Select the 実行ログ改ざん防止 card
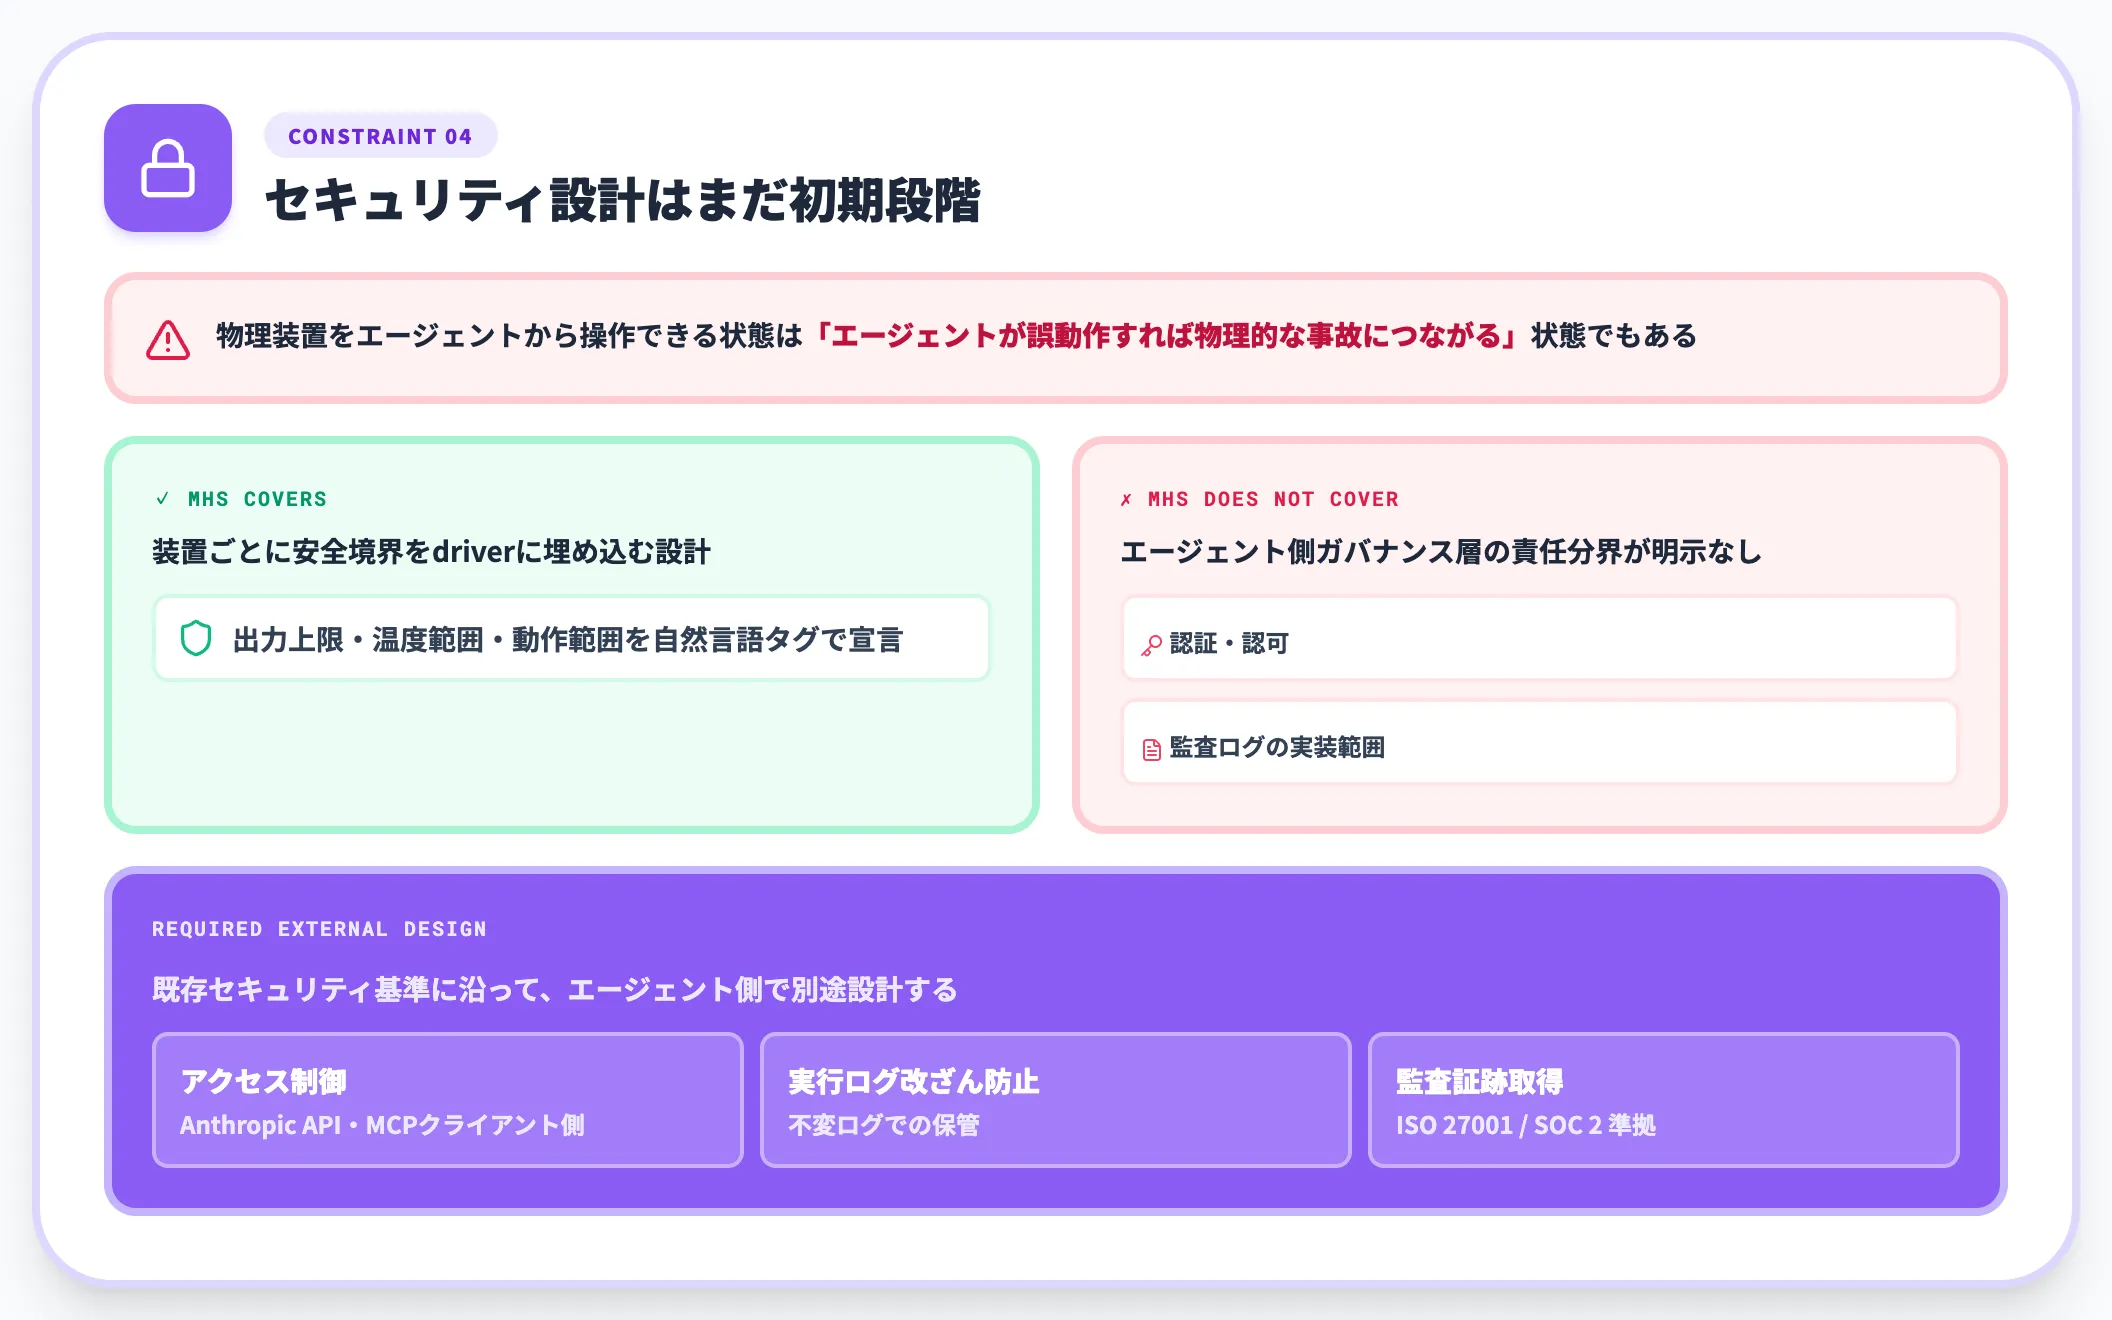The image size is (2112, 1320). click(x=1056, y=1100)
